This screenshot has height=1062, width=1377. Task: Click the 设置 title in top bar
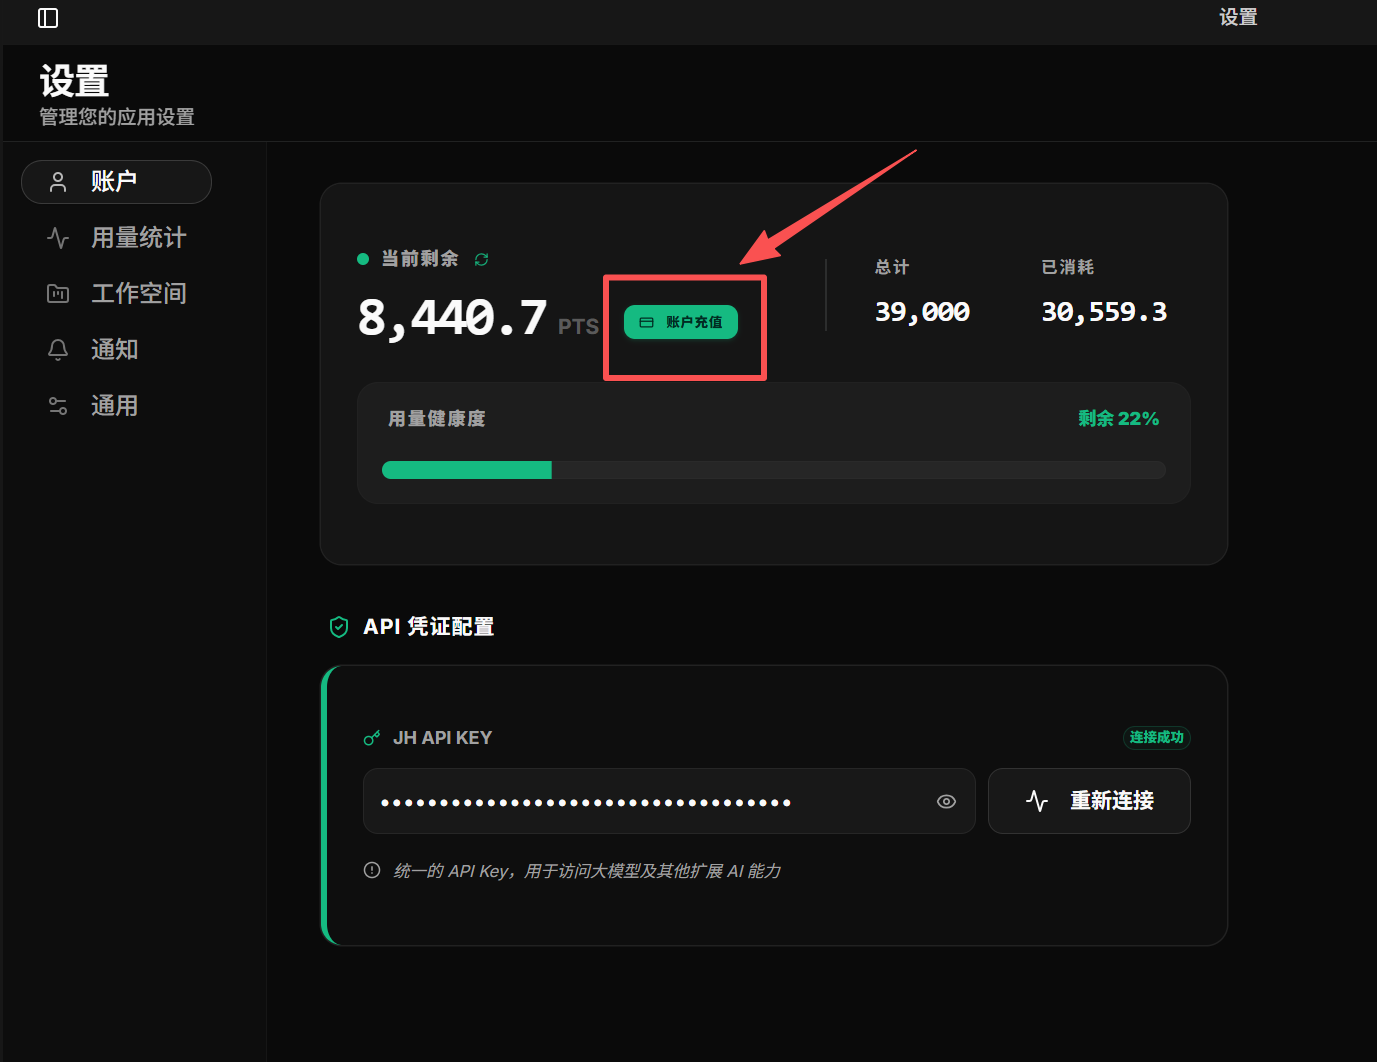(1238, 17)
